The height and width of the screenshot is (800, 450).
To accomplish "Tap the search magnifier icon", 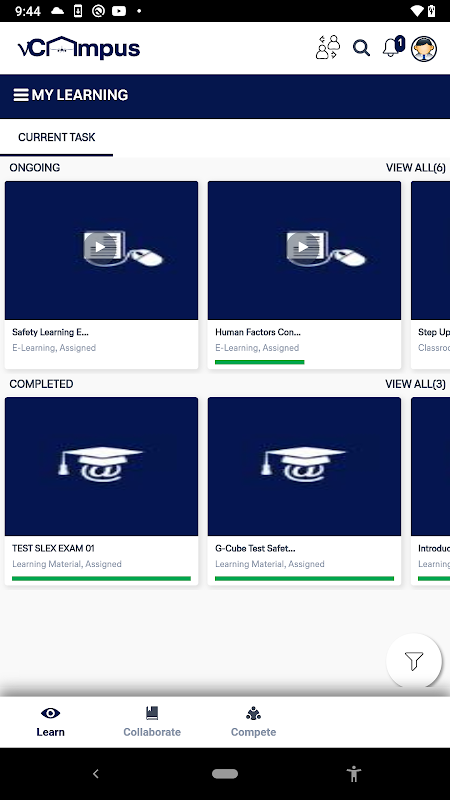I will 361,48.
